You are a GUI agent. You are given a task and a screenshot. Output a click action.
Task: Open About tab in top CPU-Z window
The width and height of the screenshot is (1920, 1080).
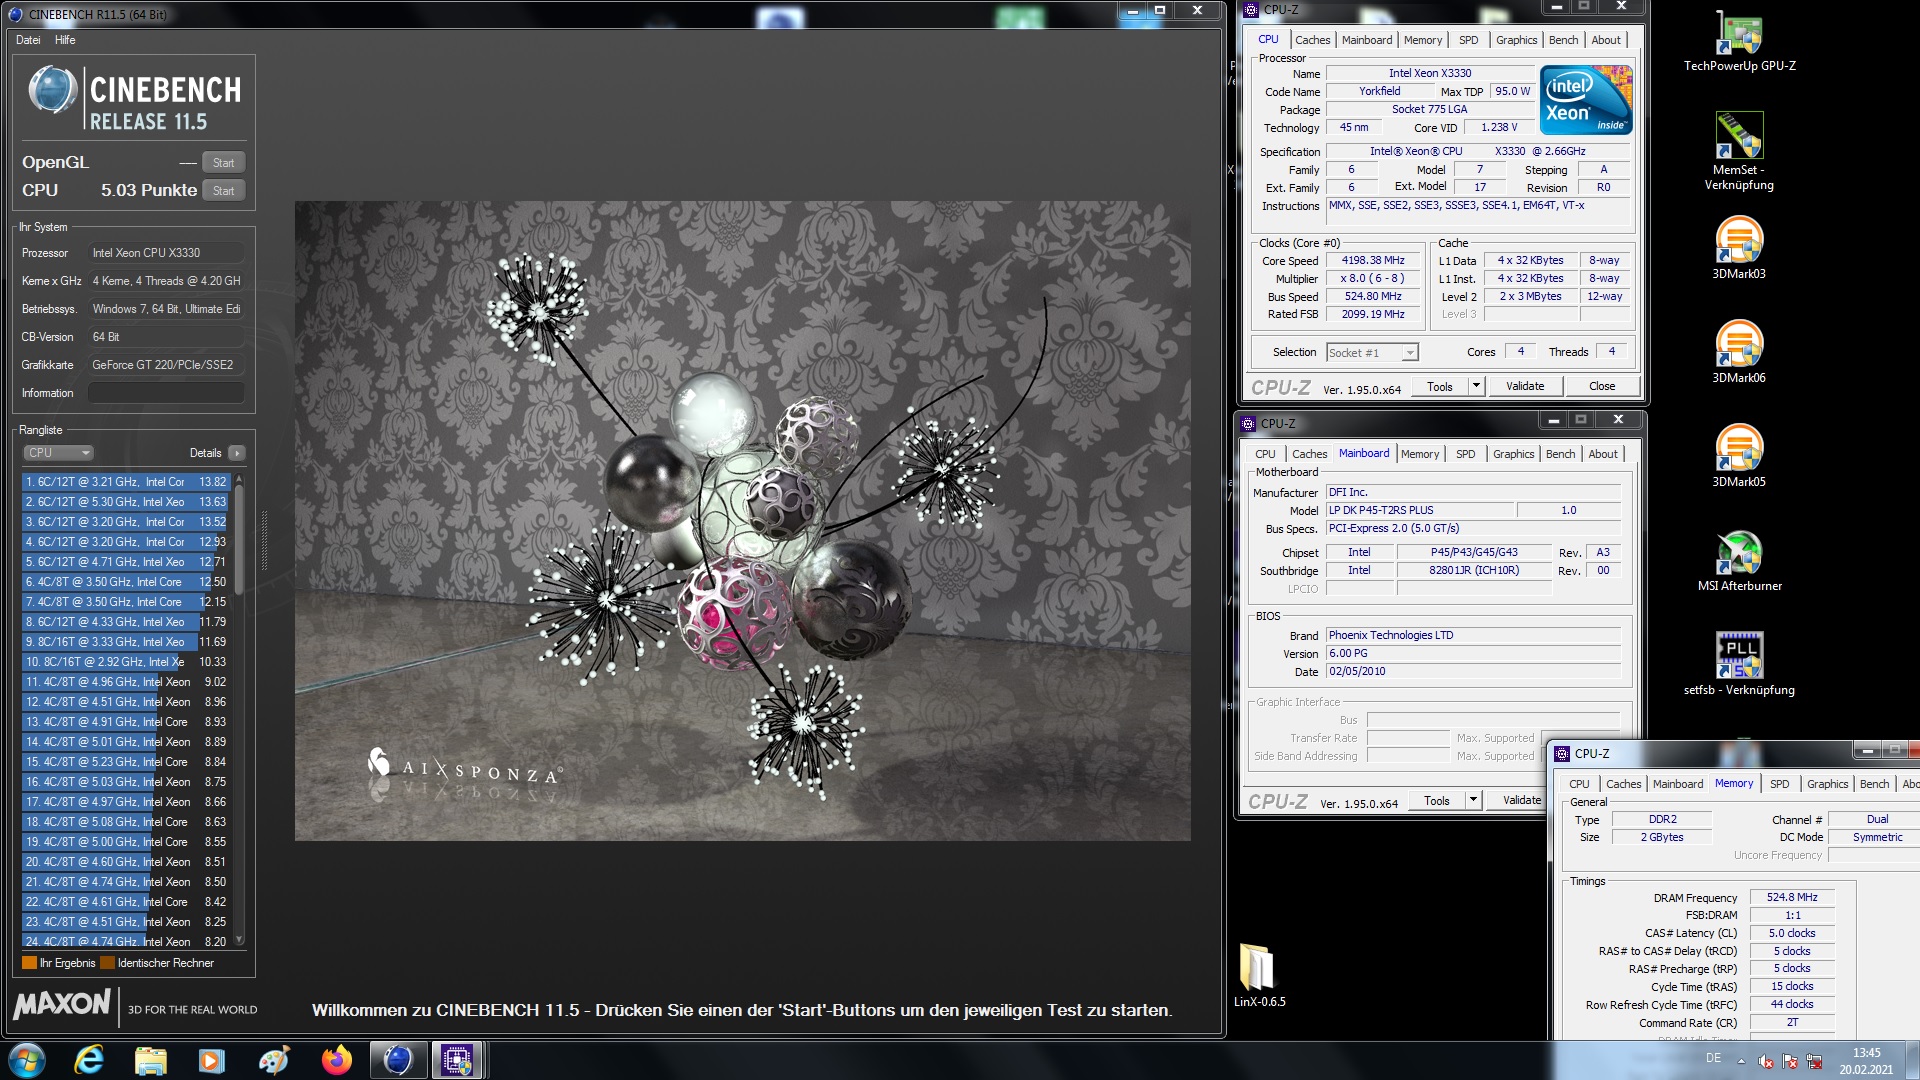point(1606,40)
